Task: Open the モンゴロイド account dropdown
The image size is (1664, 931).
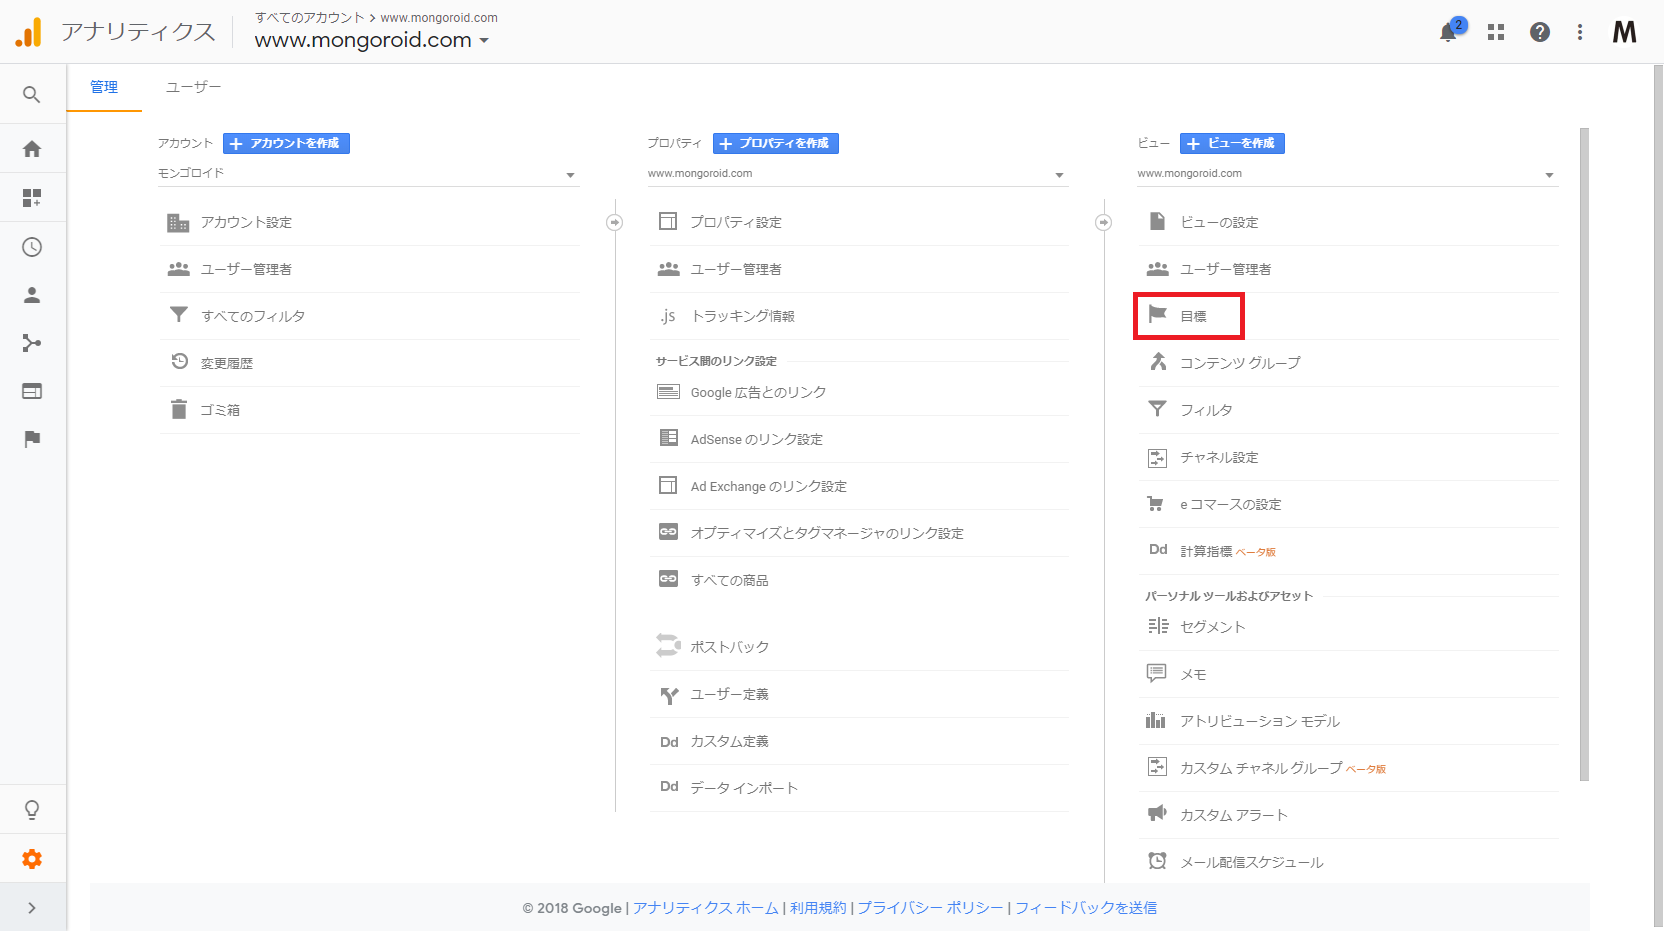Action: 368,174
